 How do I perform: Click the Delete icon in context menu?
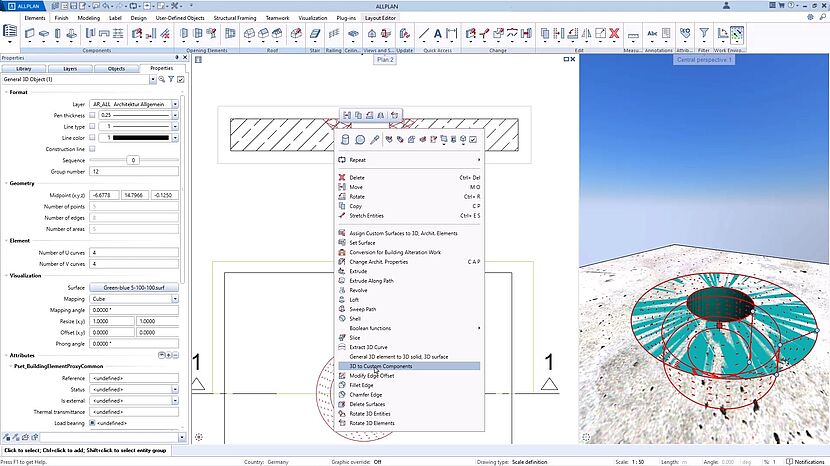343,177
